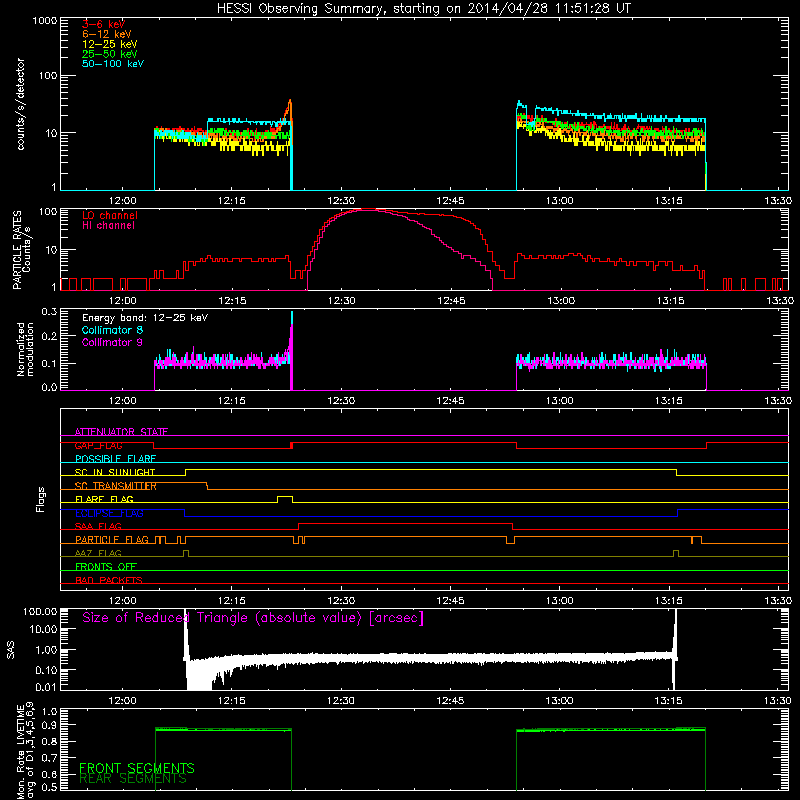Click the Flags axis title

[41, 499]
